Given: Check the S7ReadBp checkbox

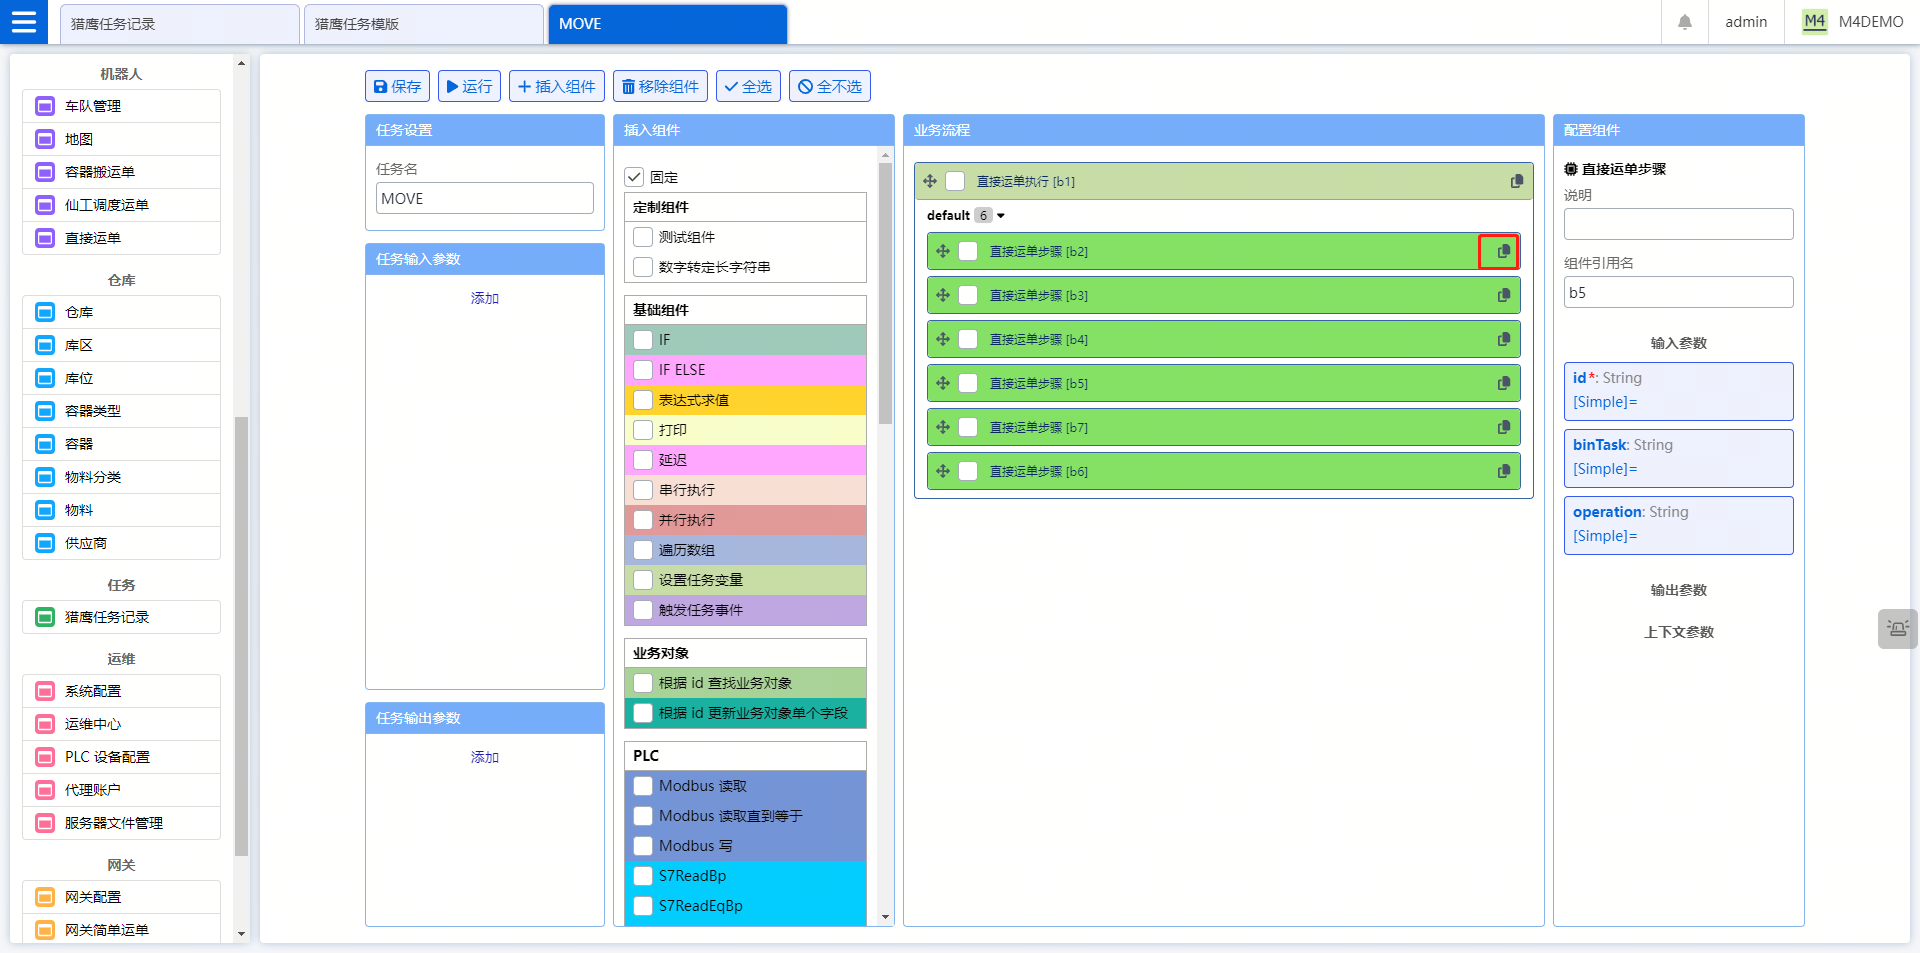Looking at the screenshot, I should point(643,876).
